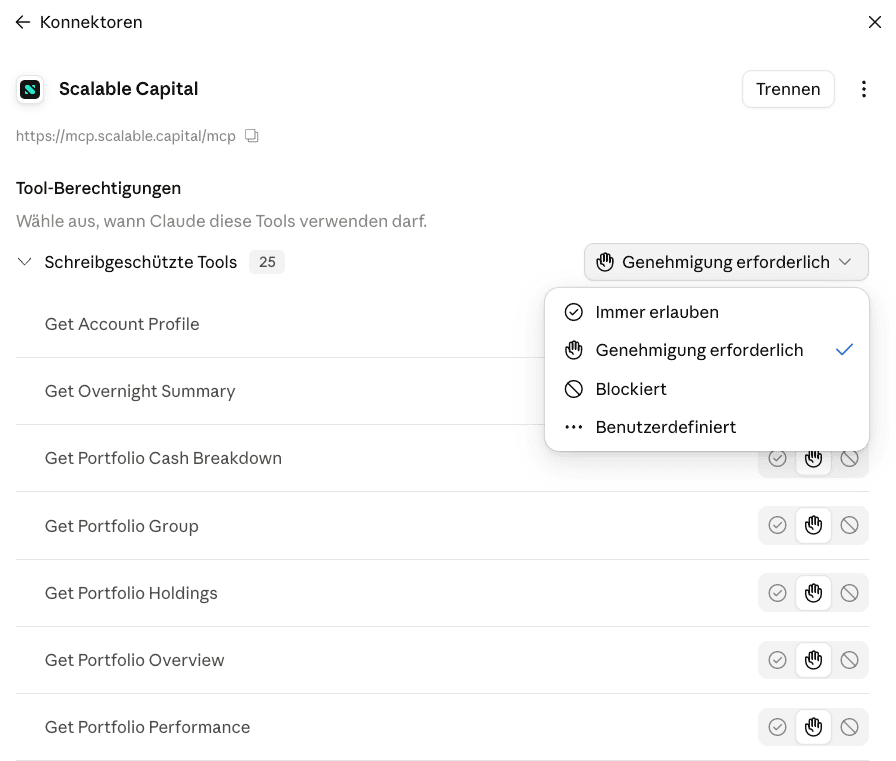Block Get Portfolio Cash Breakdown tool
The height and width of the screenshot is (761, 896).
(x=849, y=458)
